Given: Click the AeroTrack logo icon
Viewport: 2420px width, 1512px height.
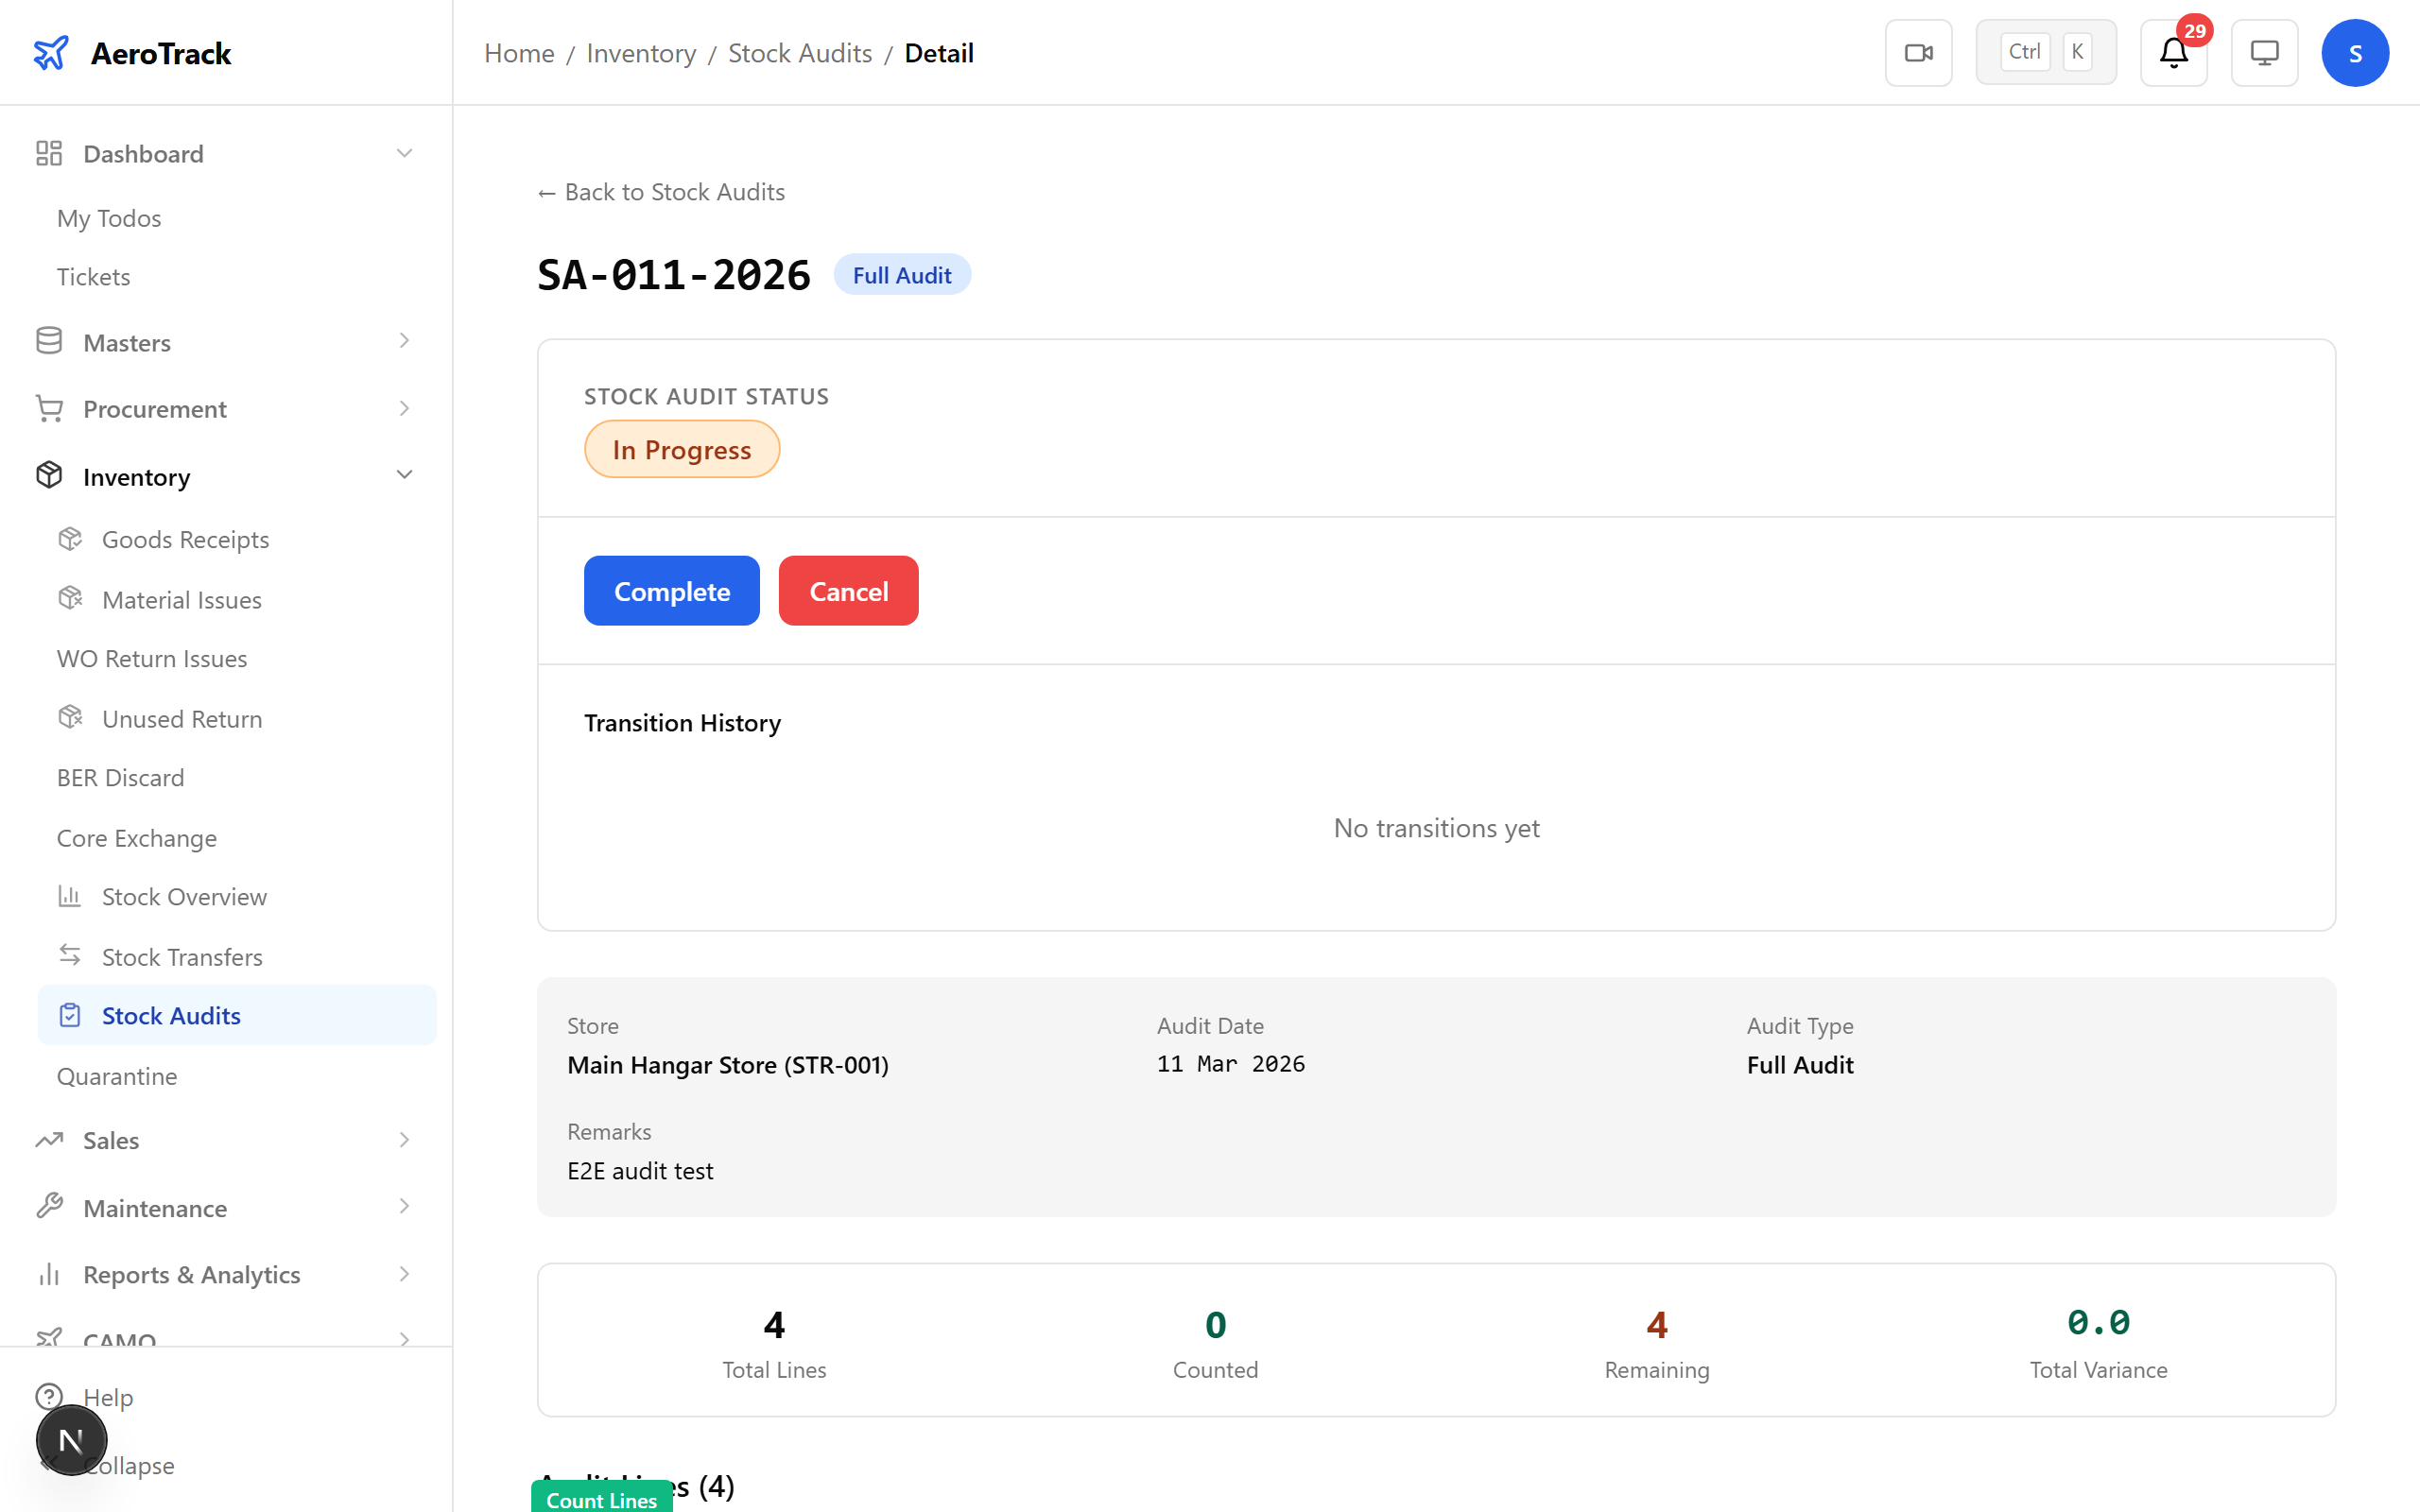Looking at the screenshot, I should 51,52.
